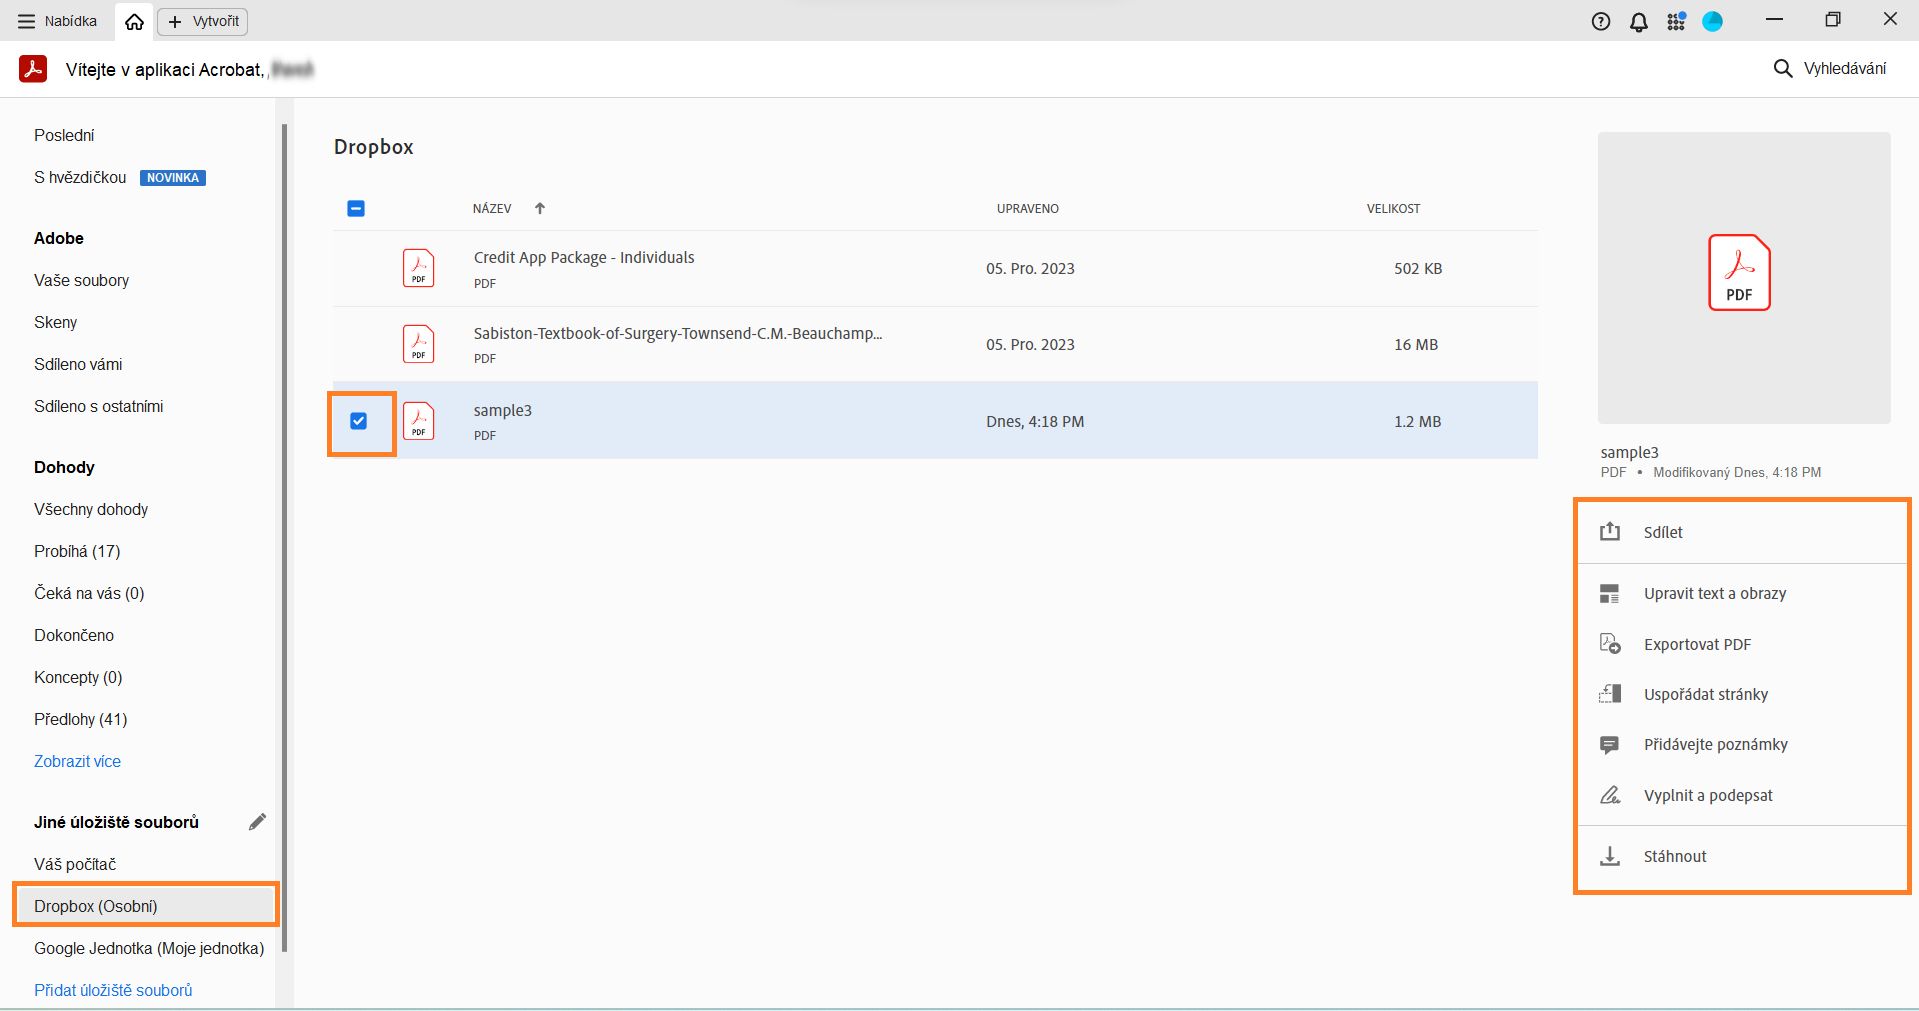
Task: Open the sample3 file name
Action: coord(503,410)
